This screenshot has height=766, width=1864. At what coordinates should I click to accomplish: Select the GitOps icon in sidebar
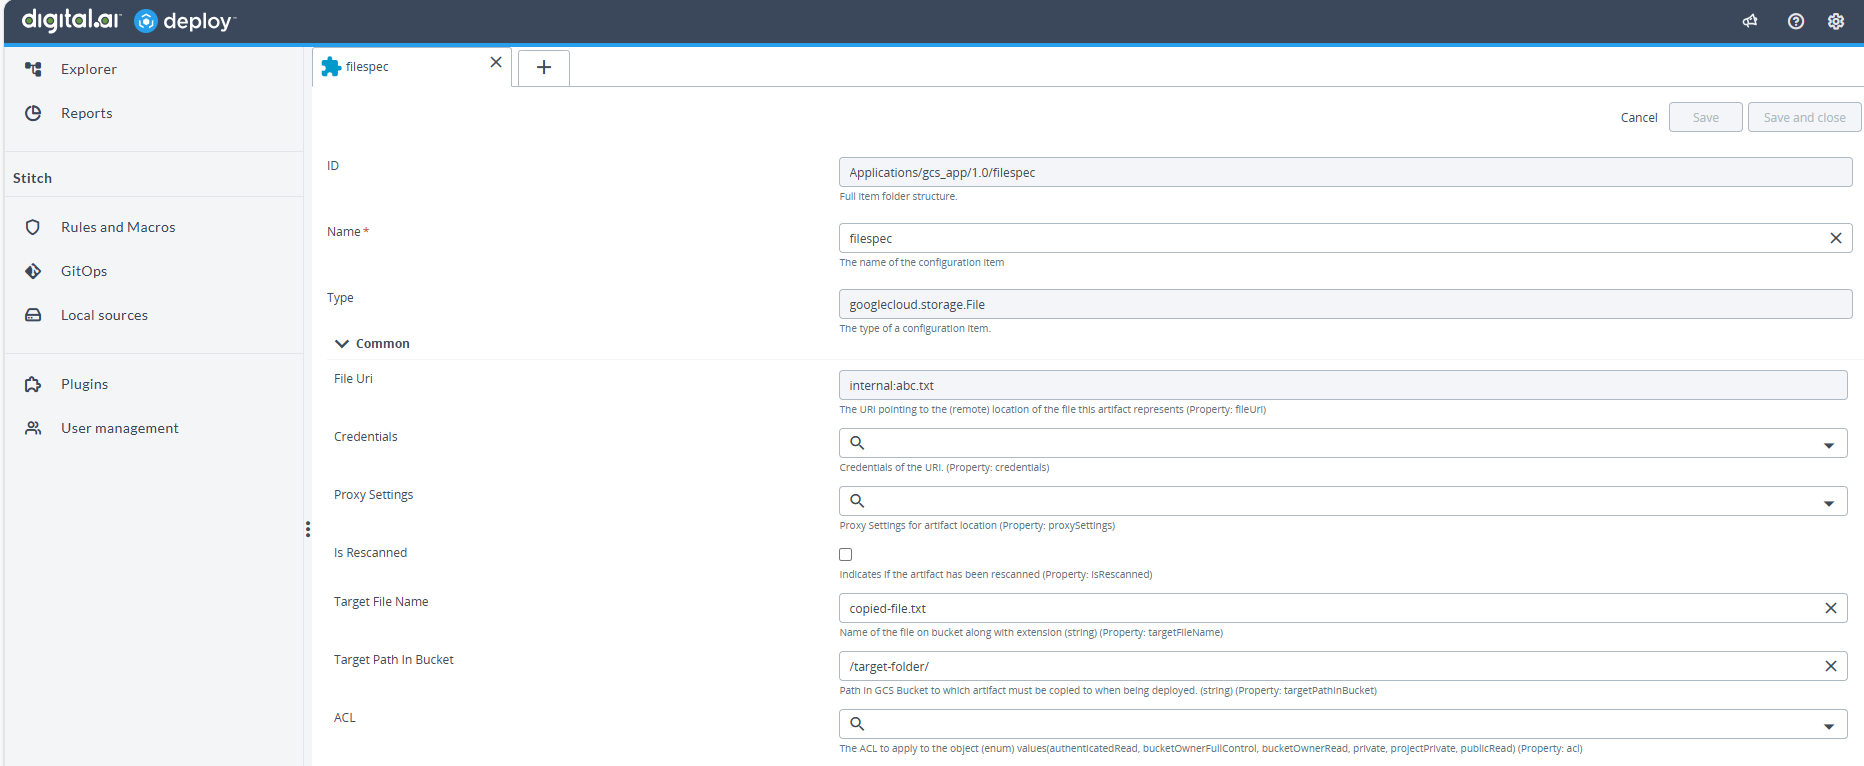pos(33,271)
